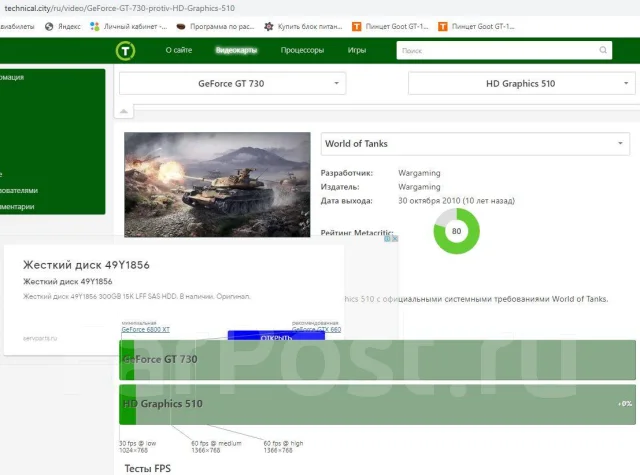Screen dimensions: 640x475
Task: Click the World of Tanks thumbnail image
Action: point(217,184)
